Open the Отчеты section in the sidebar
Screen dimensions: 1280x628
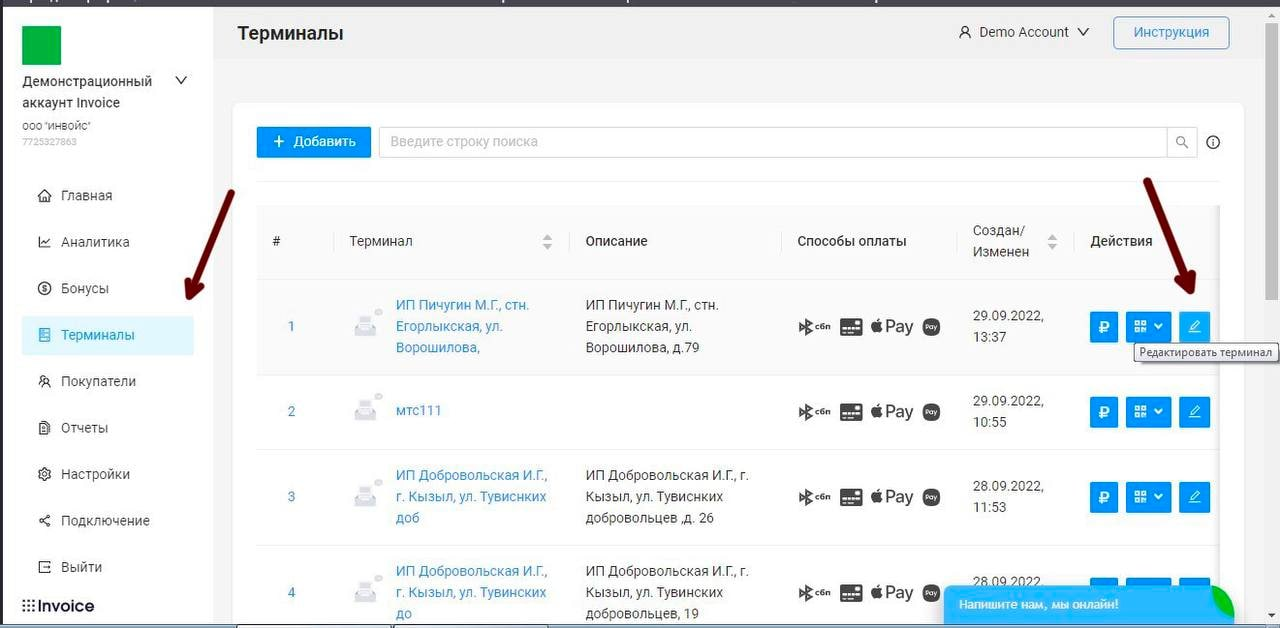coord(83,427)
